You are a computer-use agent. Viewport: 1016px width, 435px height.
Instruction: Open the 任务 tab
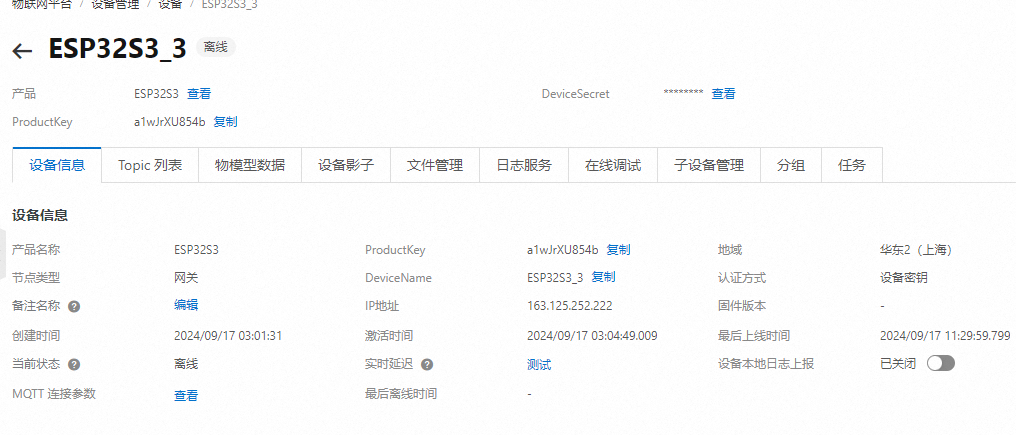click(x=852, y=166)
